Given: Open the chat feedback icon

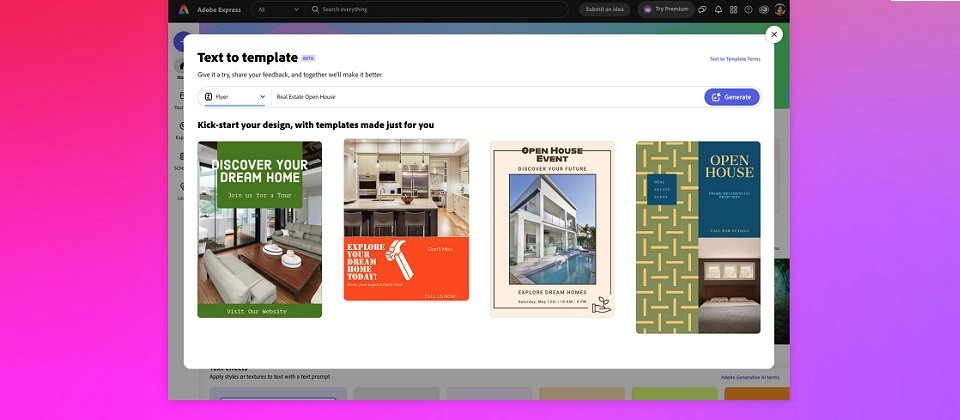Looking at the screenshot, I should (703, 9).
